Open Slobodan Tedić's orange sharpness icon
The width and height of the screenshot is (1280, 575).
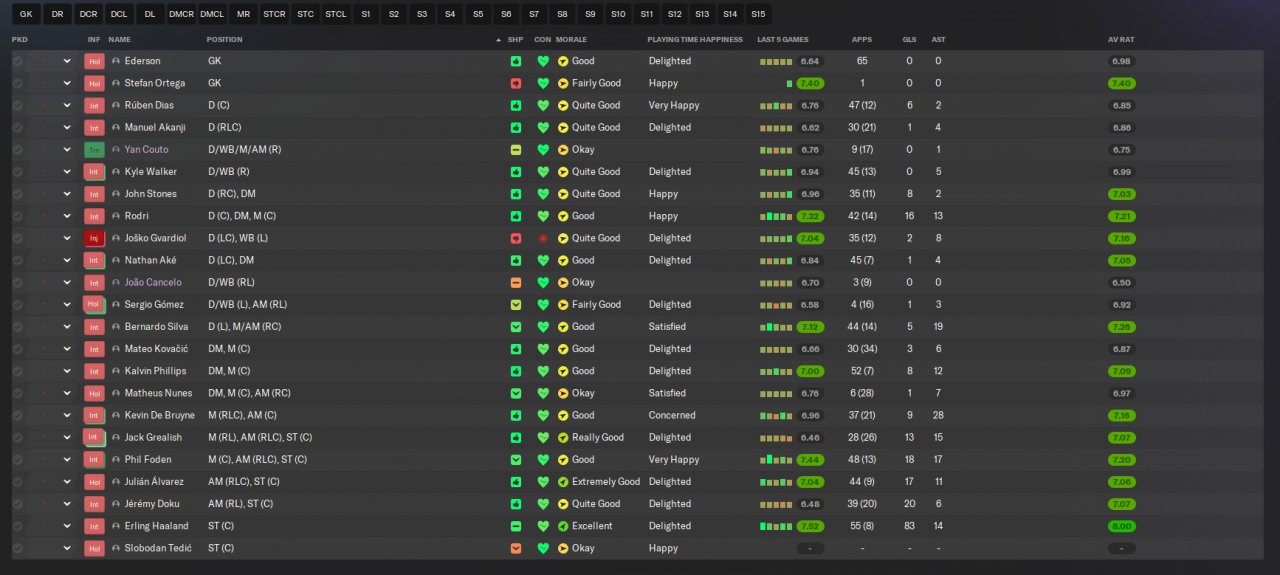[516, 548]
